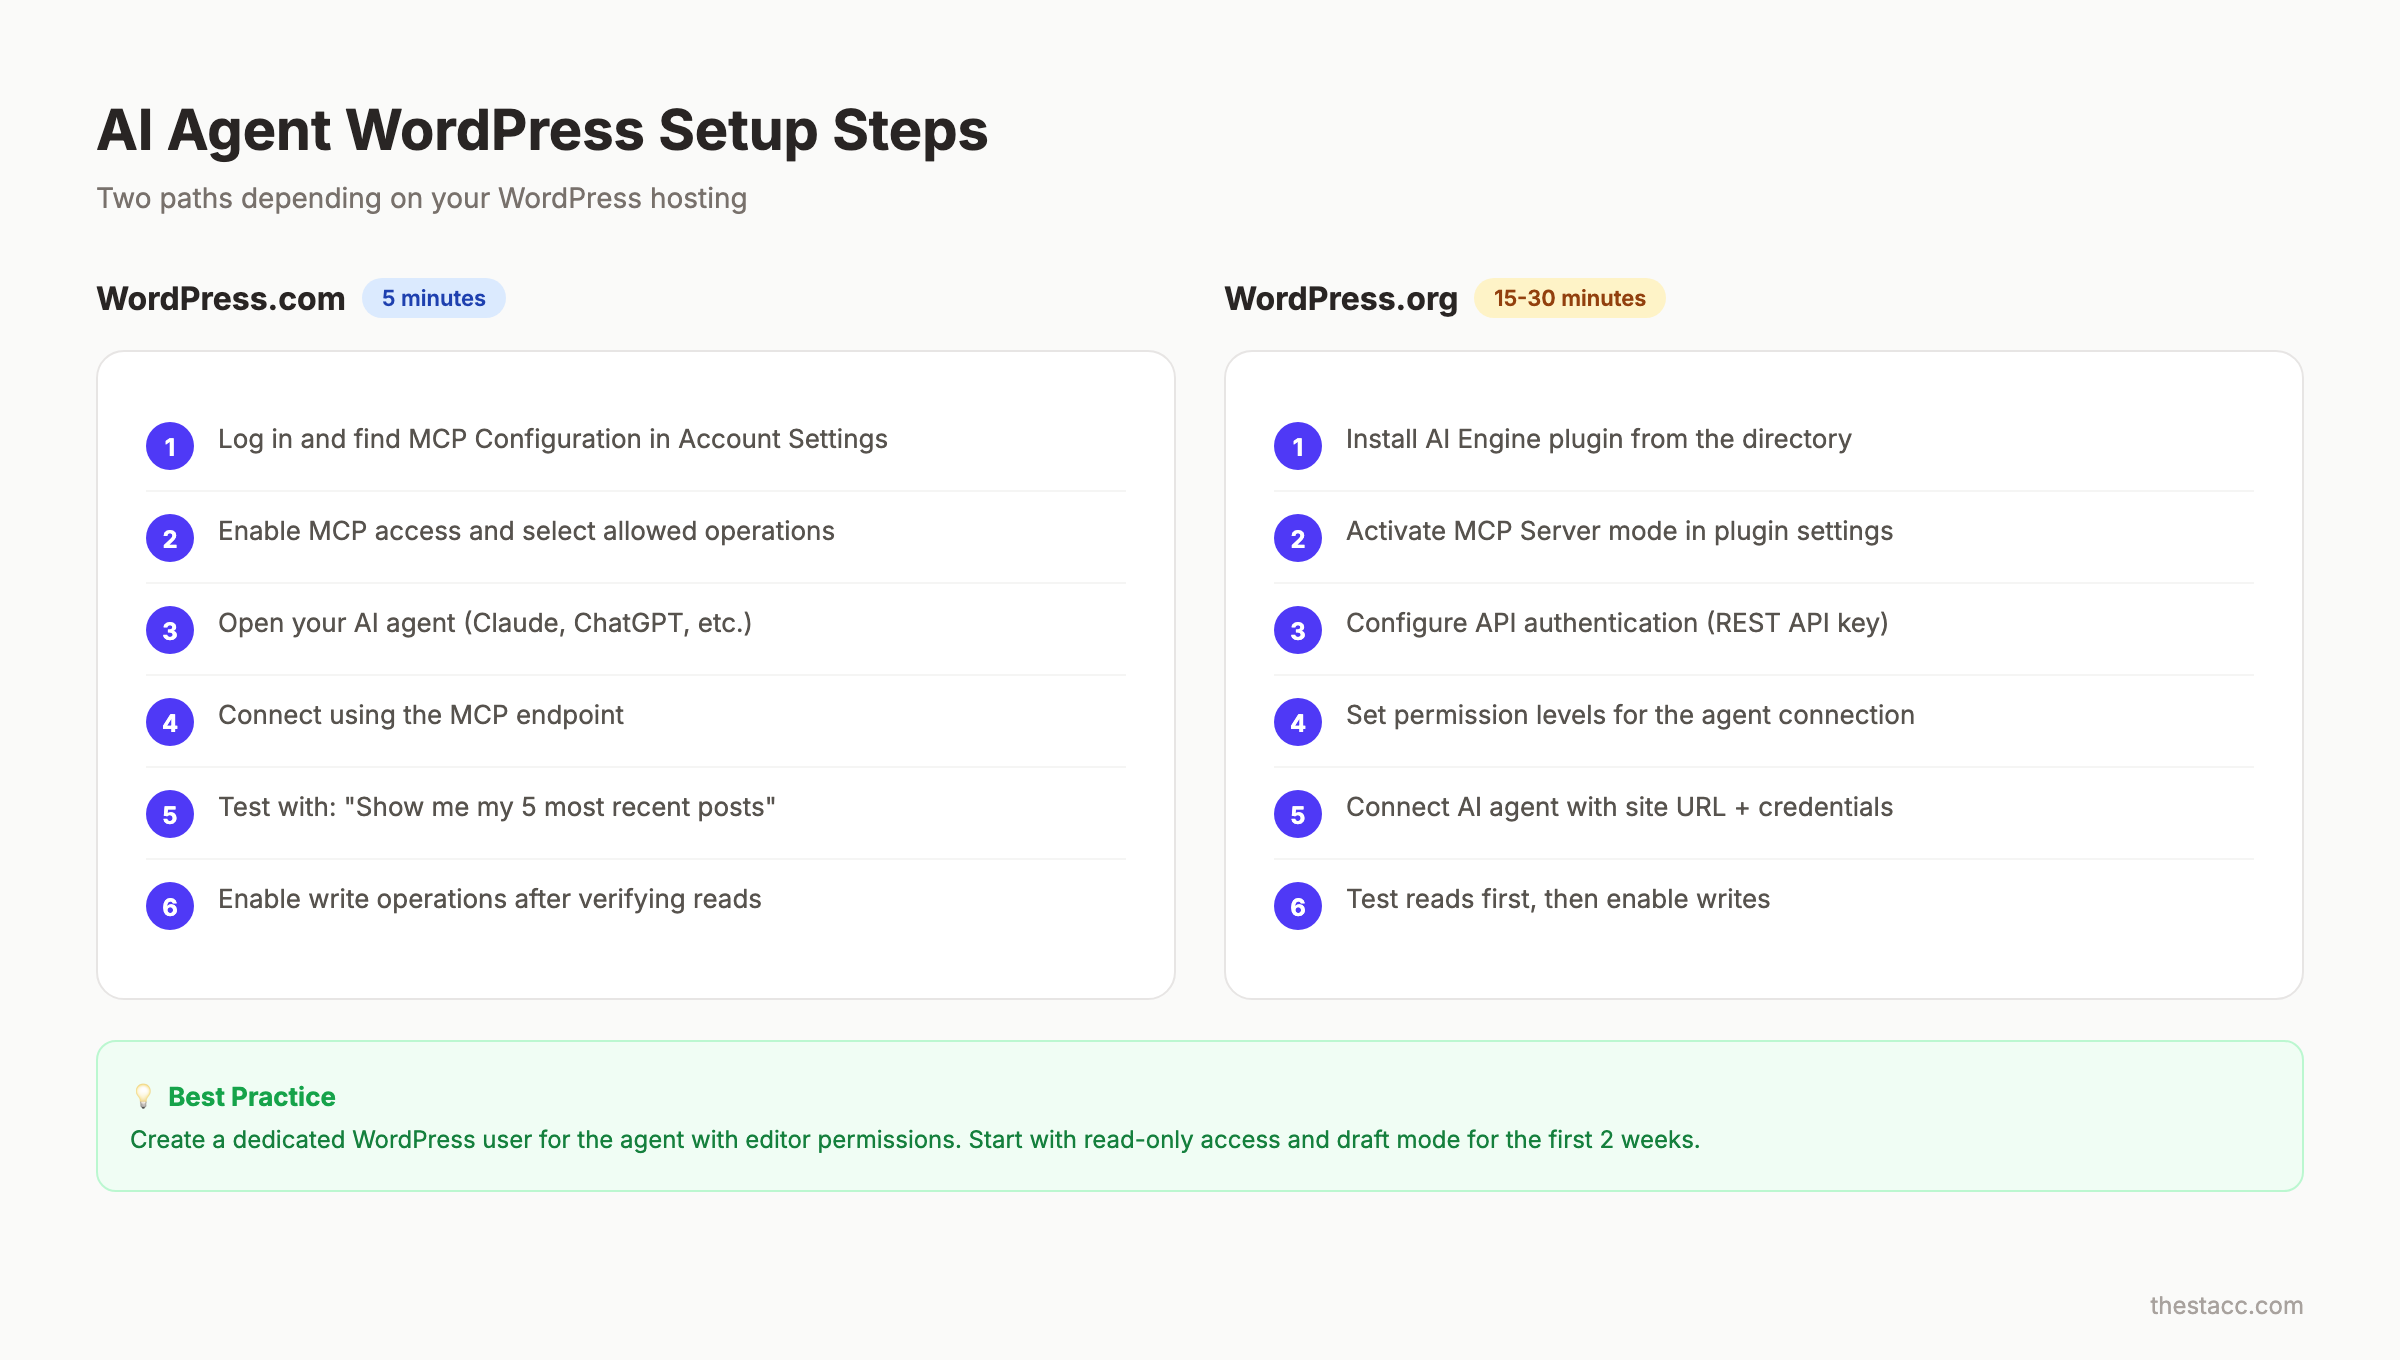Click the AI Agent WordPress Setup Steps title
Screen dimensions: 2400x1360
coord(542,129)
